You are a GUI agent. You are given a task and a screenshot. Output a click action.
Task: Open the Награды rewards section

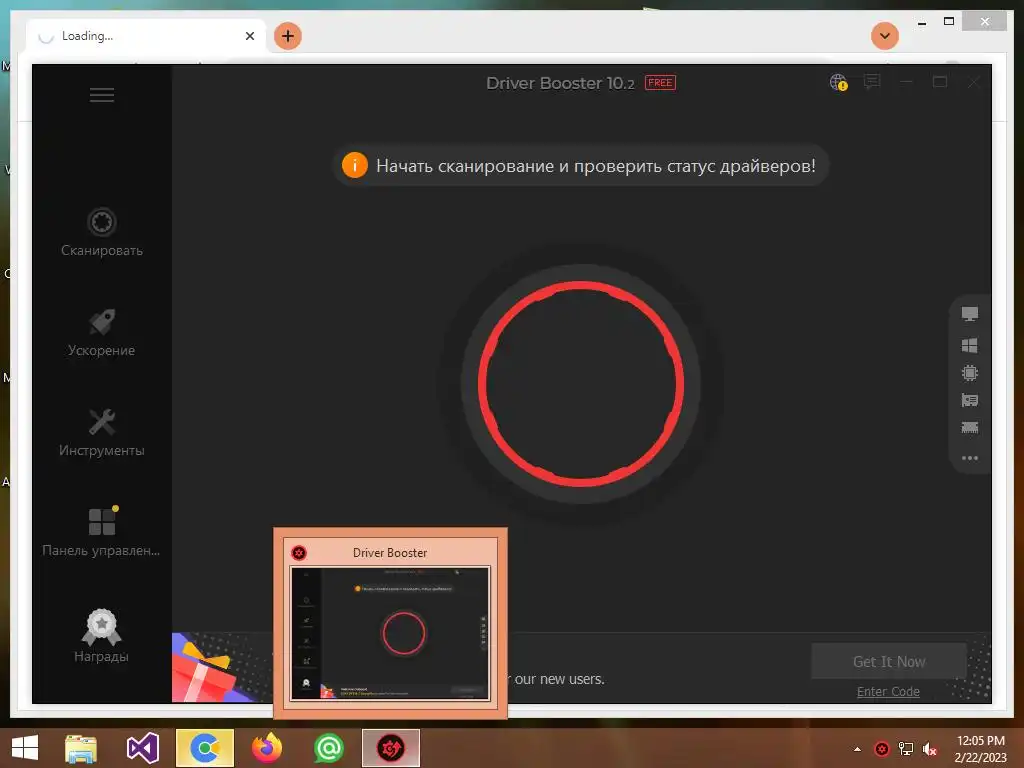click(102, 635)
